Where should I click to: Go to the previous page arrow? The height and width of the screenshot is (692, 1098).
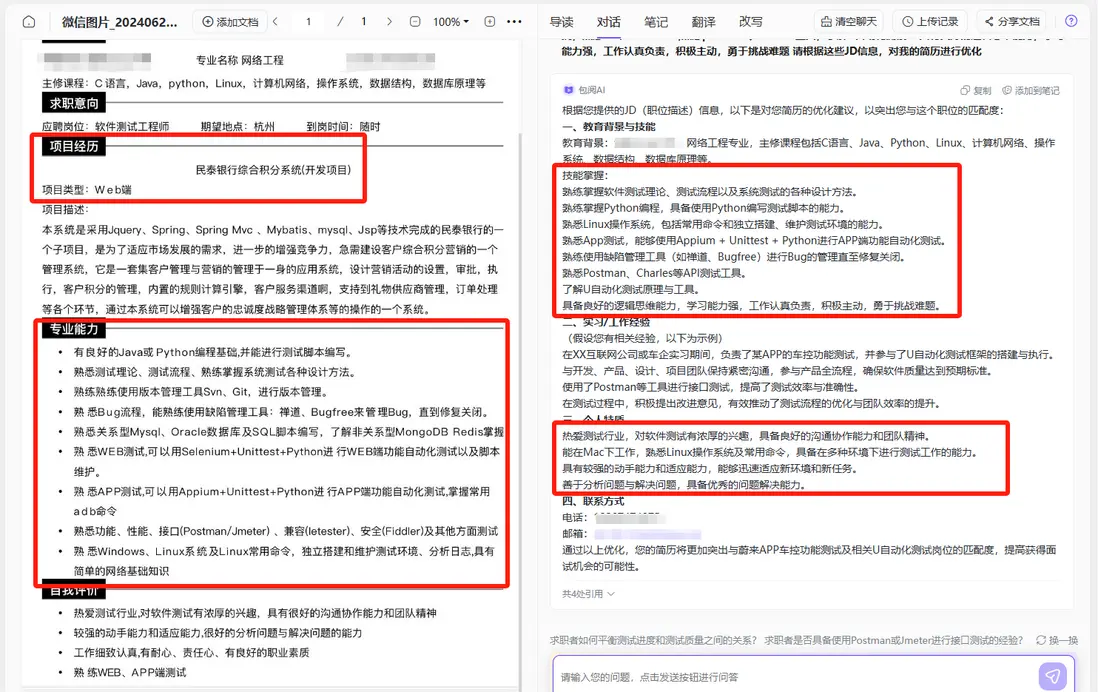[275, 22]
